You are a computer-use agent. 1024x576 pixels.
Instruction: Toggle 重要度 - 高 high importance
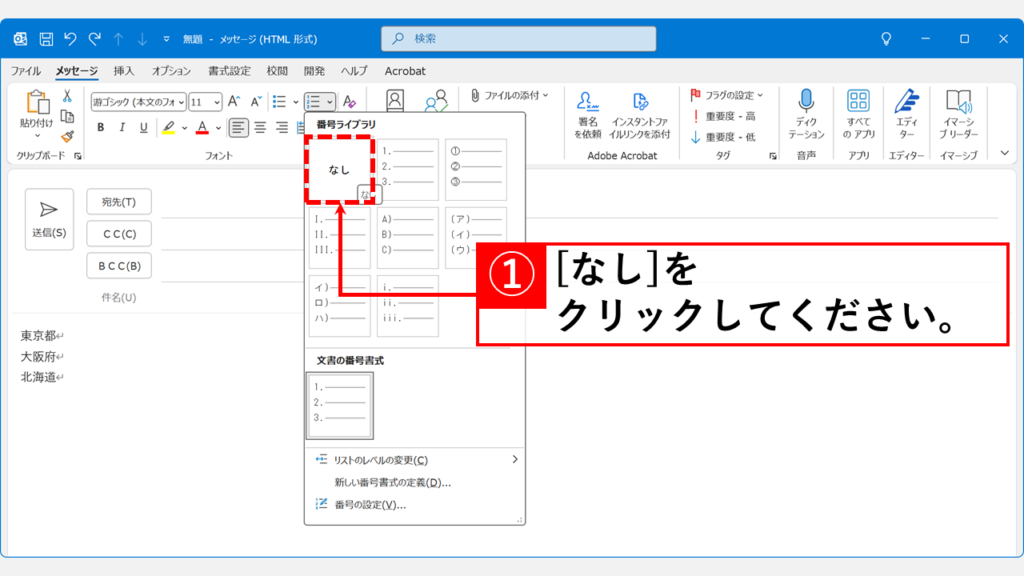724,116
